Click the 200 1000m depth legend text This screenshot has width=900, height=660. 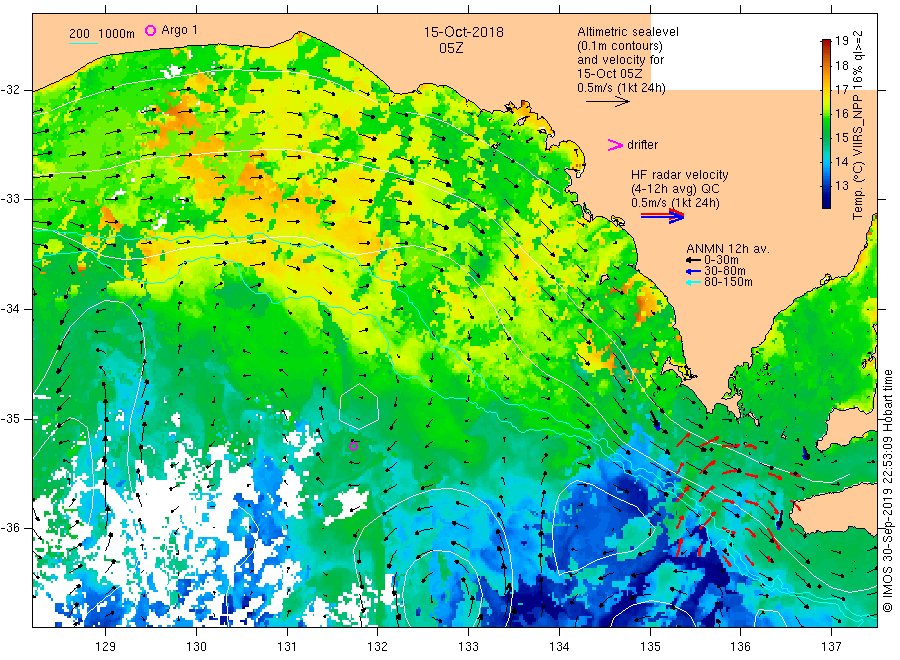click(102, 34)
